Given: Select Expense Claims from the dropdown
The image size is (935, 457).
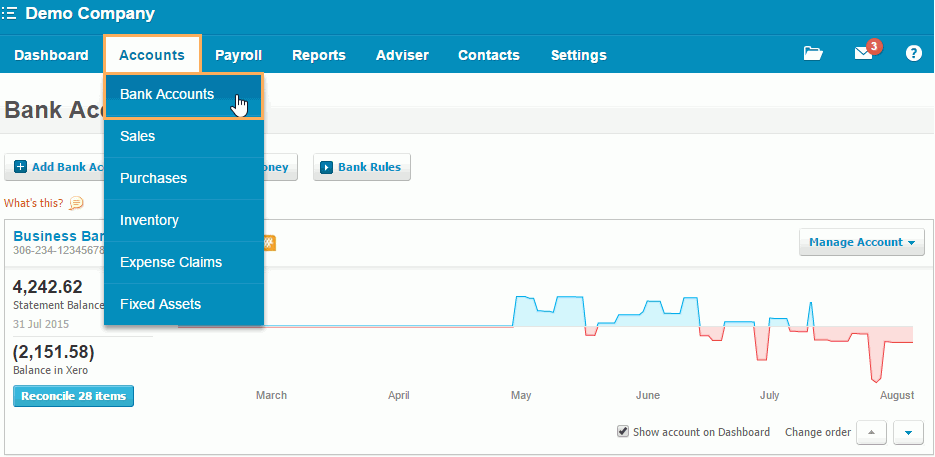Looking at the screenshot, I should (x=184, y=262).
